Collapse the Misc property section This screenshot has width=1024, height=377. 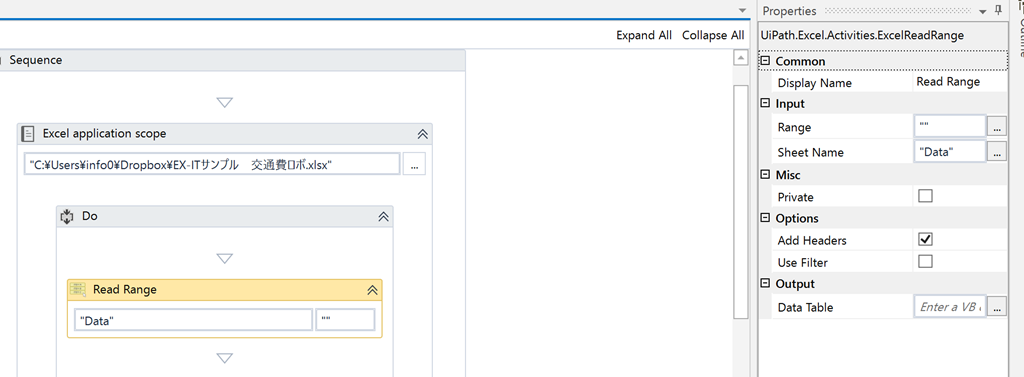tap(766, 174)
